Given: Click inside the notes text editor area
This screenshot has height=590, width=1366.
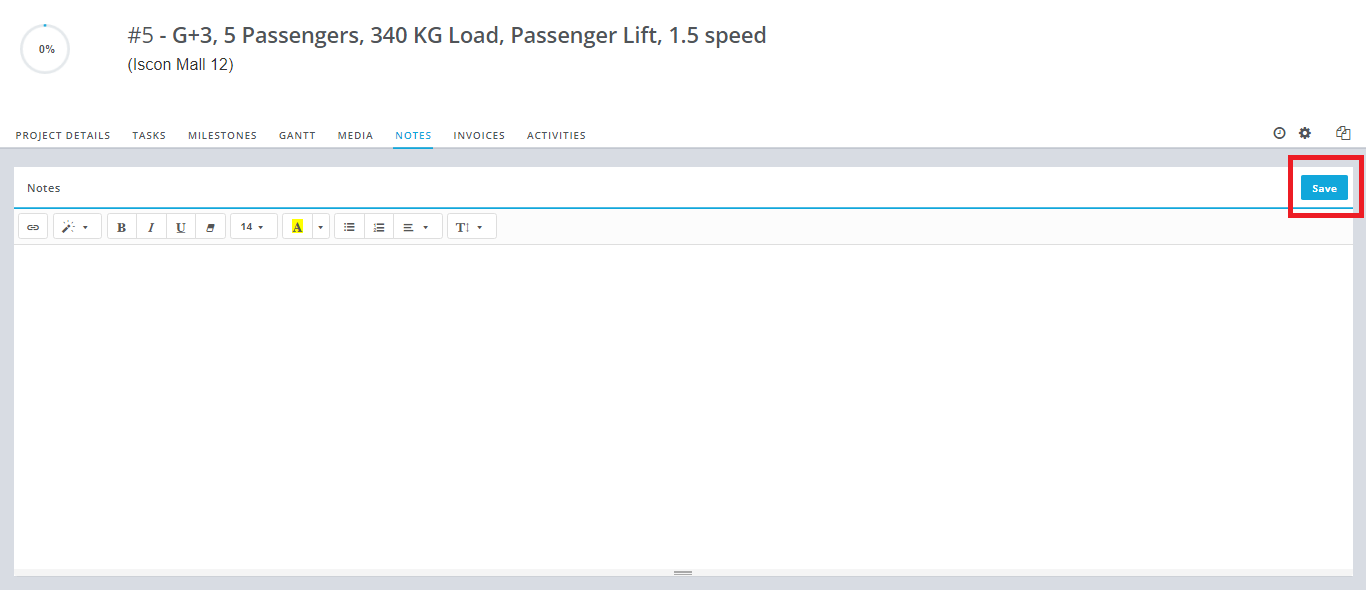Looking at the screenshot, I should (x=683, y=406).
